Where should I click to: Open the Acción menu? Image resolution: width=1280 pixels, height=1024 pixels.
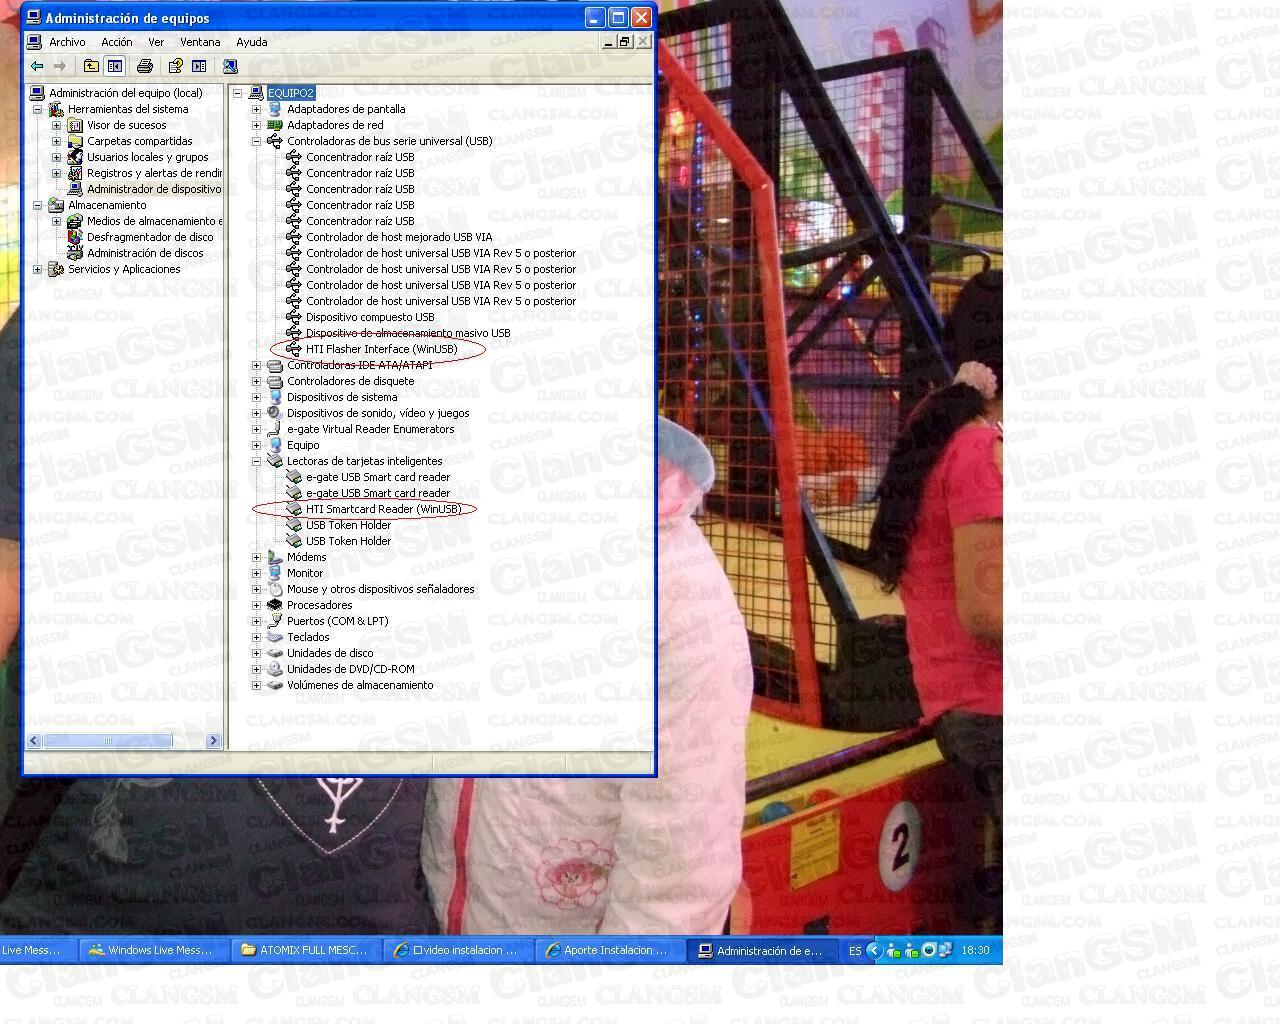[x=116, y=42]
